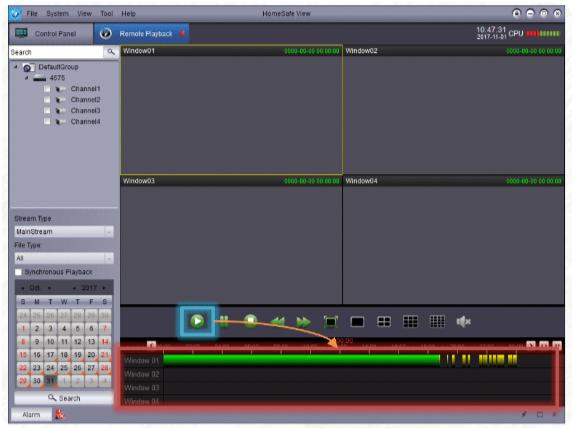Select the nine-window grid layout icon
Image resolution: width=575 pixels, height=430 pixels.
[x=410, y=322]
